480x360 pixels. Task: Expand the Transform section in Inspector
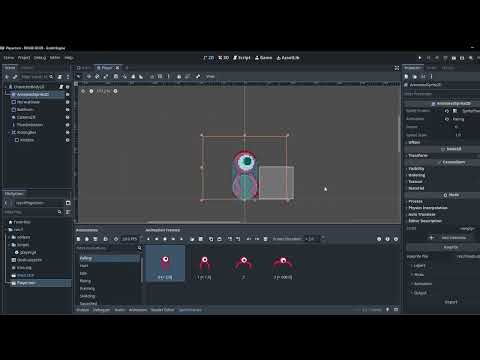(x=418, y=156)
